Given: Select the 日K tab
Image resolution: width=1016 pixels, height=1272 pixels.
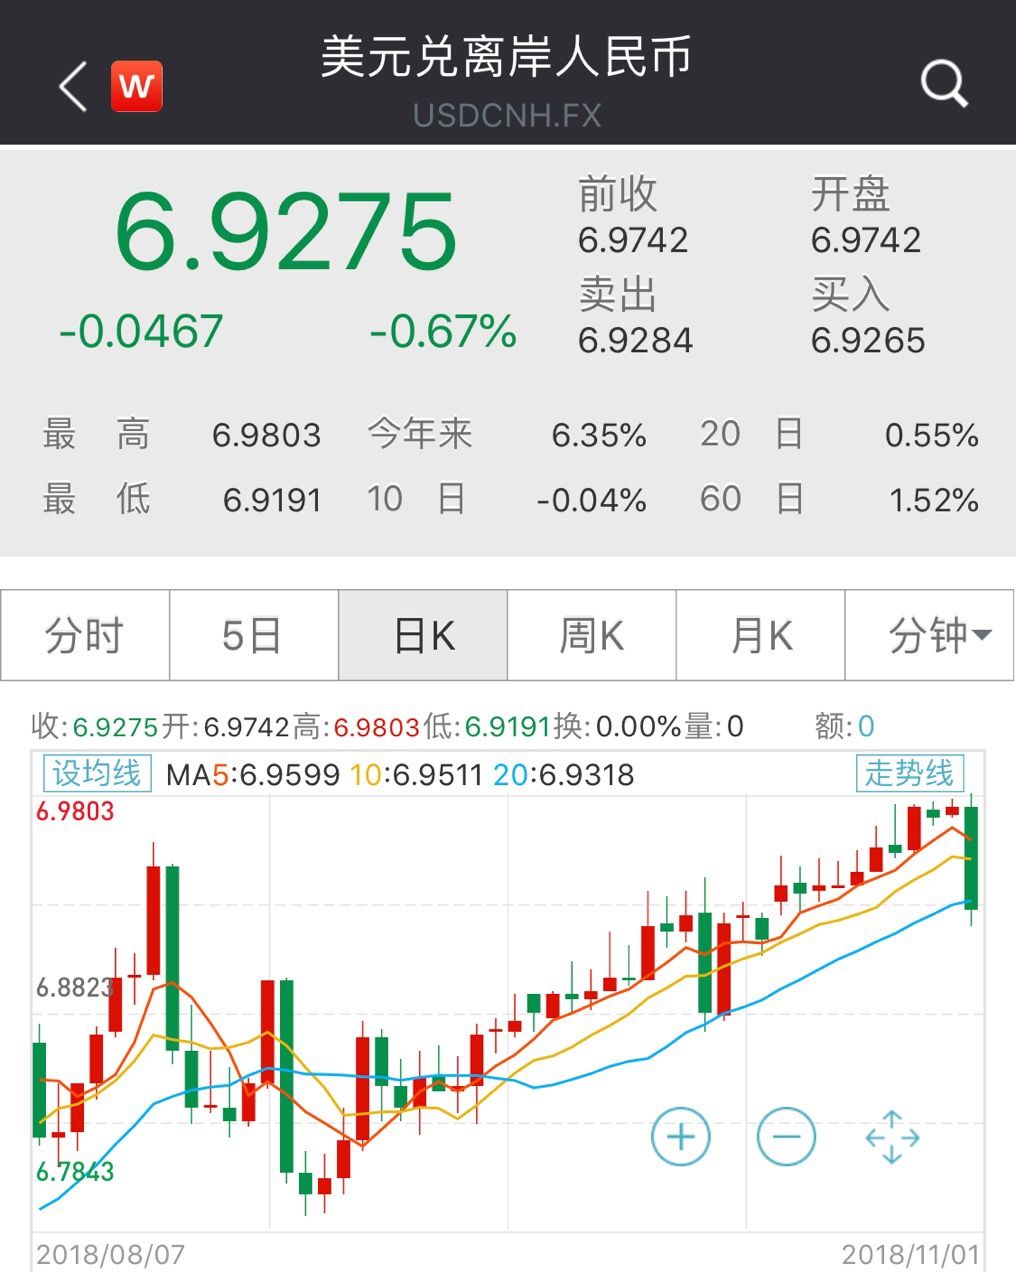Looking at the screenshot, I should pyautogui.click(x=423, y=635).
